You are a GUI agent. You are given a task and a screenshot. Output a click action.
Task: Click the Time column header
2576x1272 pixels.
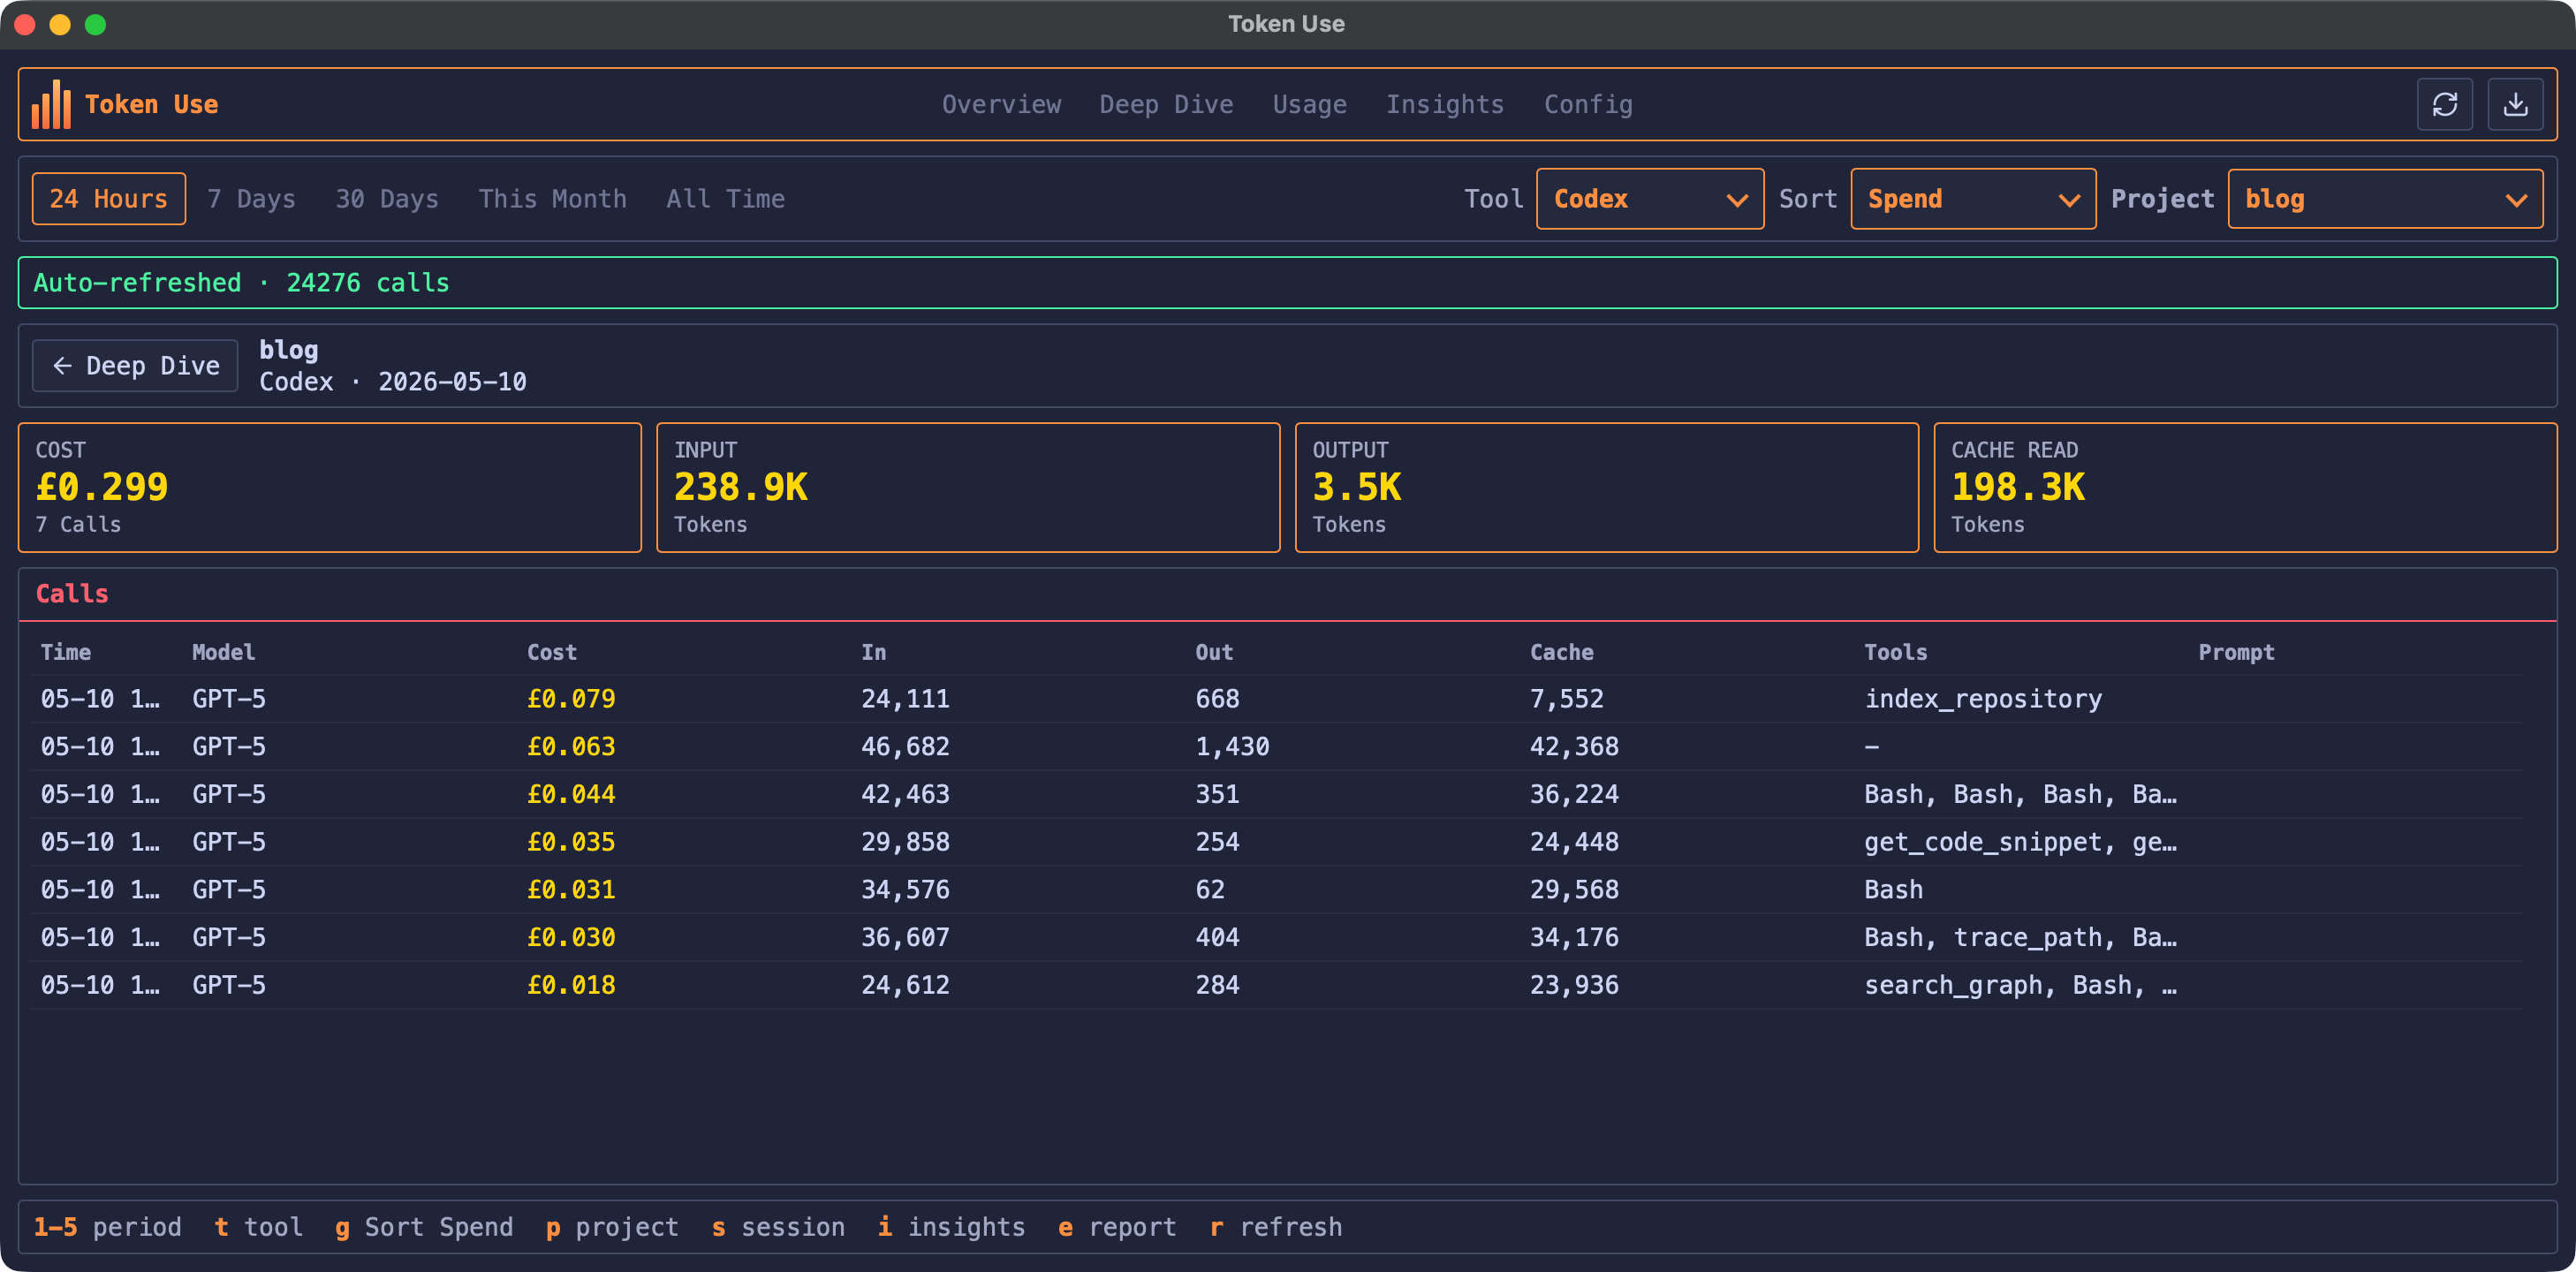(x=66, y=652)
